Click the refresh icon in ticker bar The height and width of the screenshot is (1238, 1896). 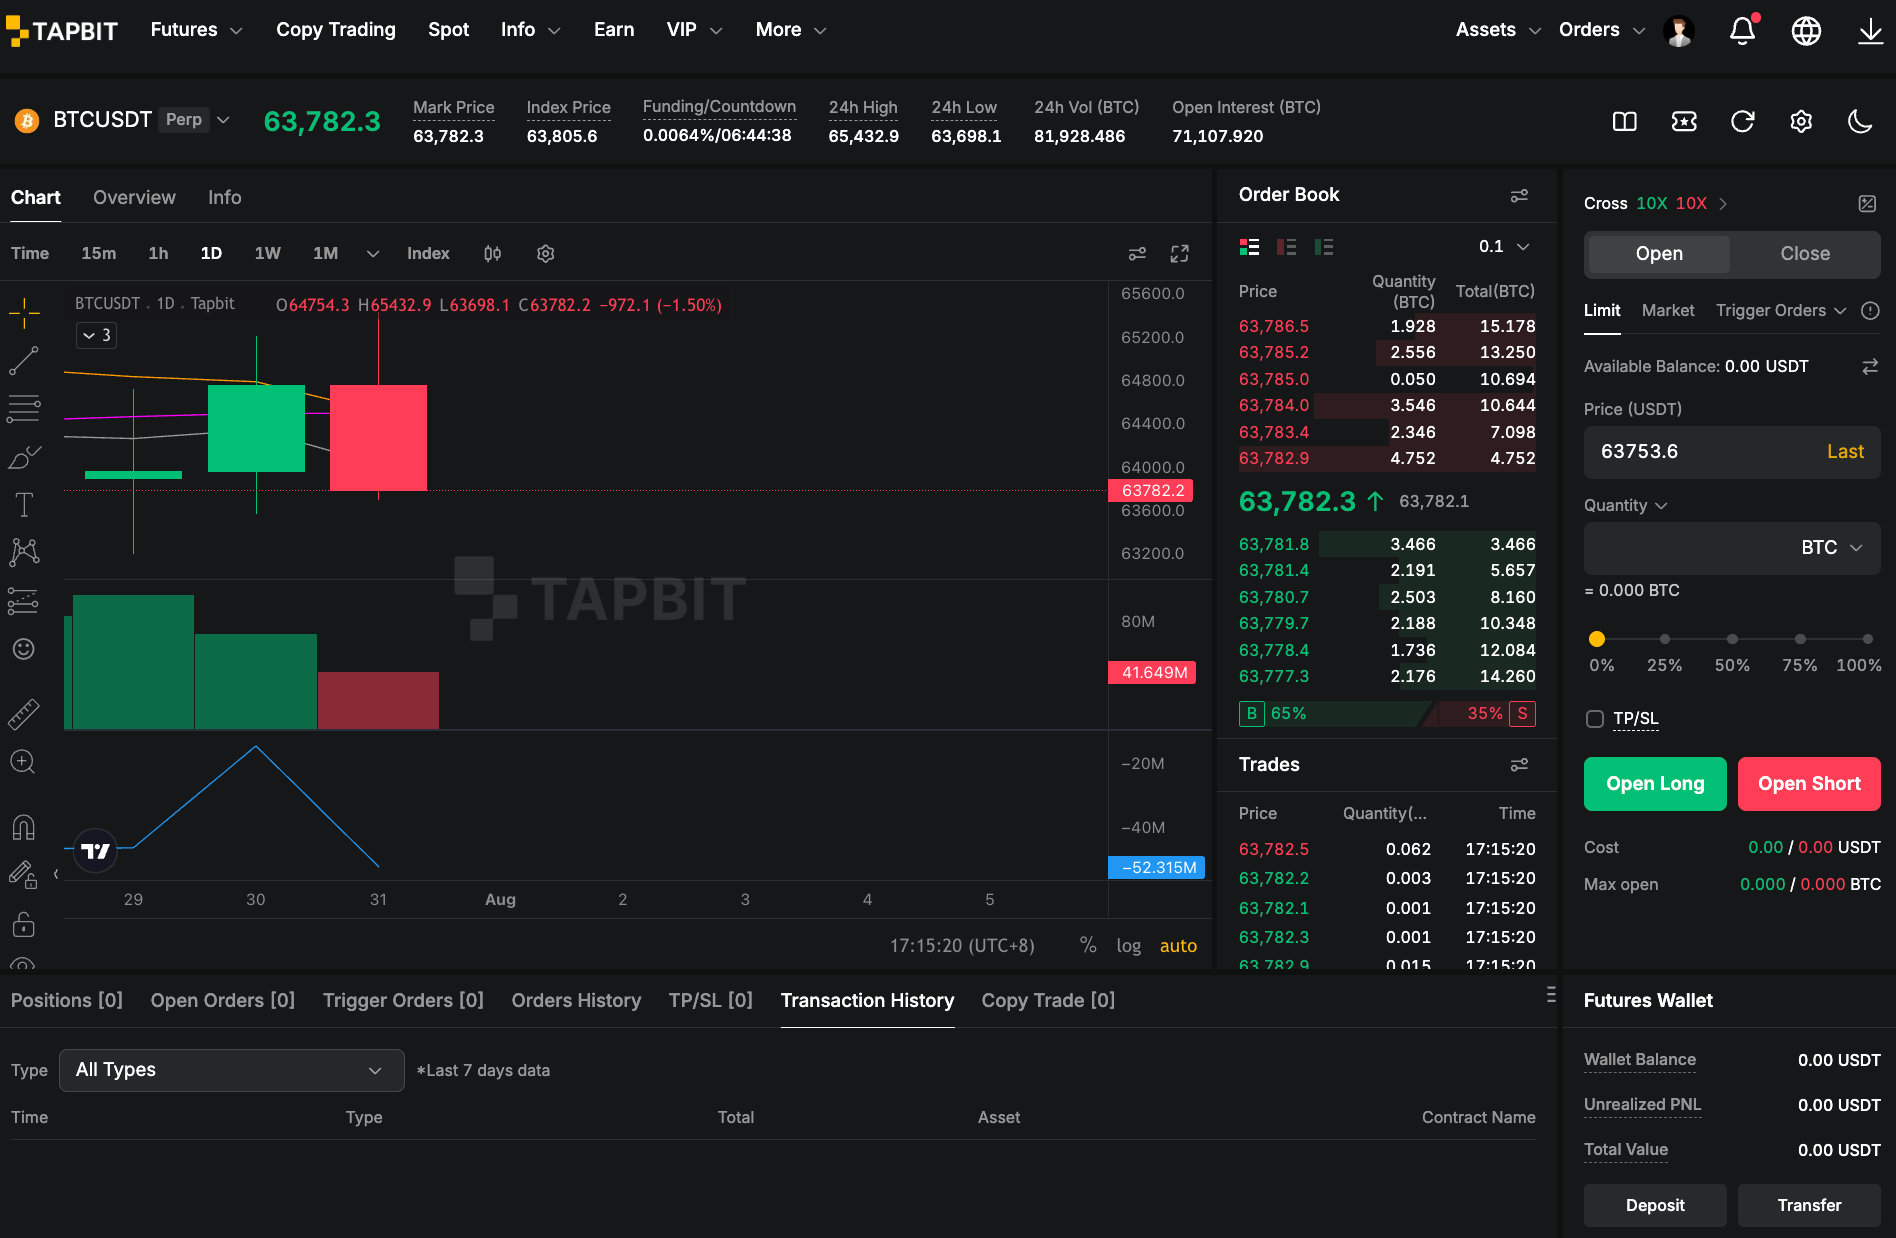click(x=1743, y=121)
